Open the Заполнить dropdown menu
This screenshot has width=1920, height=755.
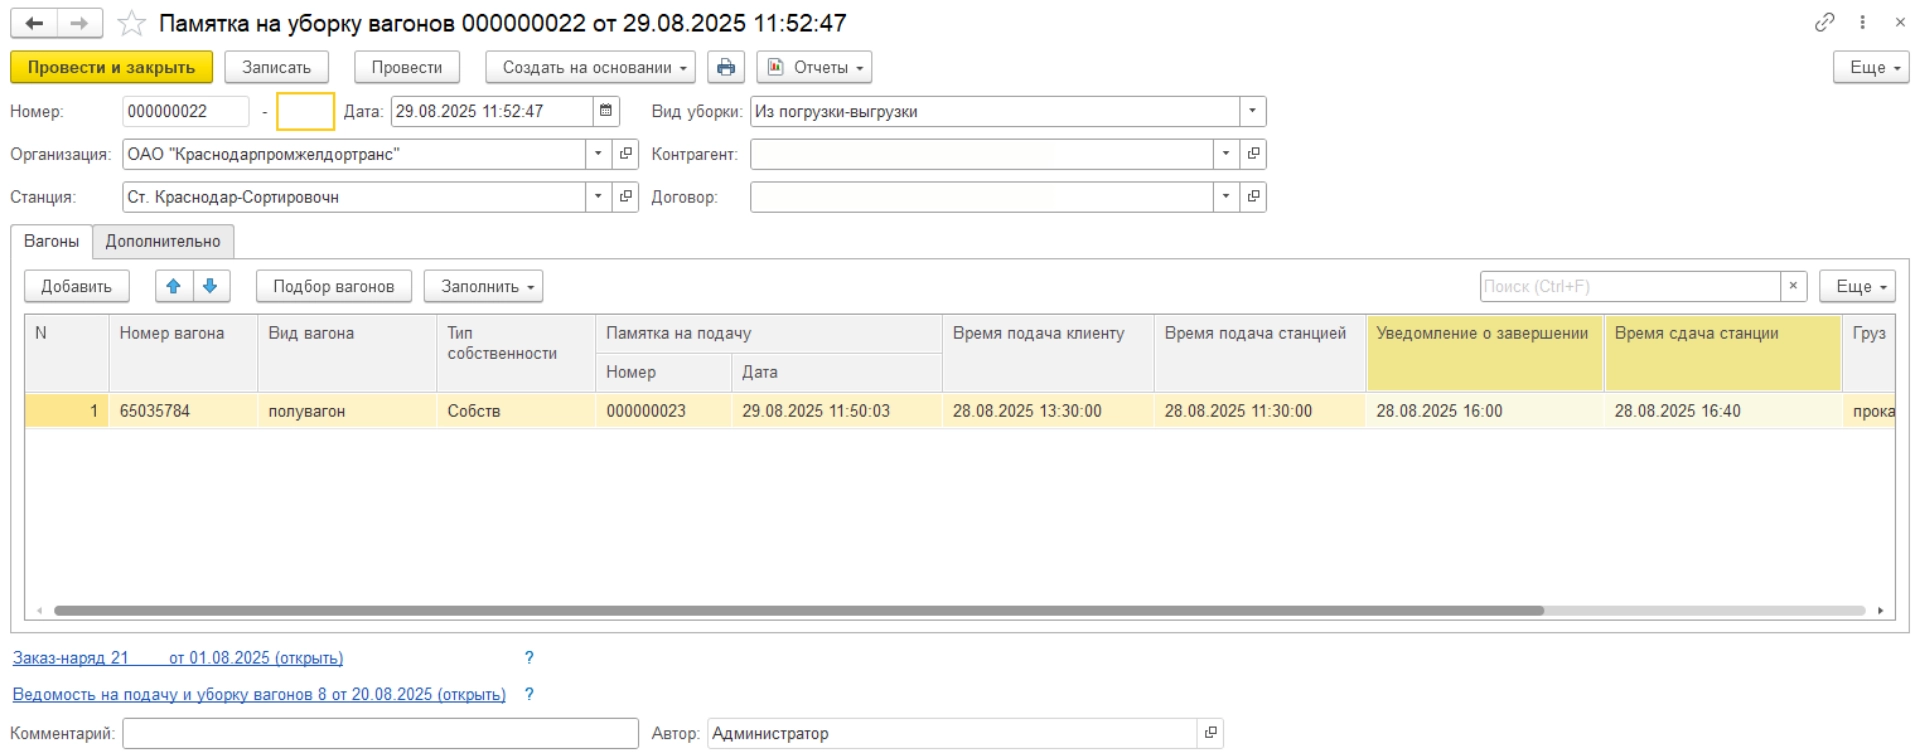click(483, 286)
